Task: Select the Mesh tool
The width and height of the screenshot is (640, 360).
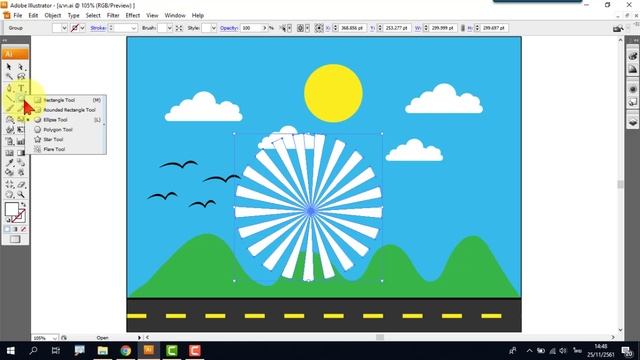Action: [x=9, y=153]
